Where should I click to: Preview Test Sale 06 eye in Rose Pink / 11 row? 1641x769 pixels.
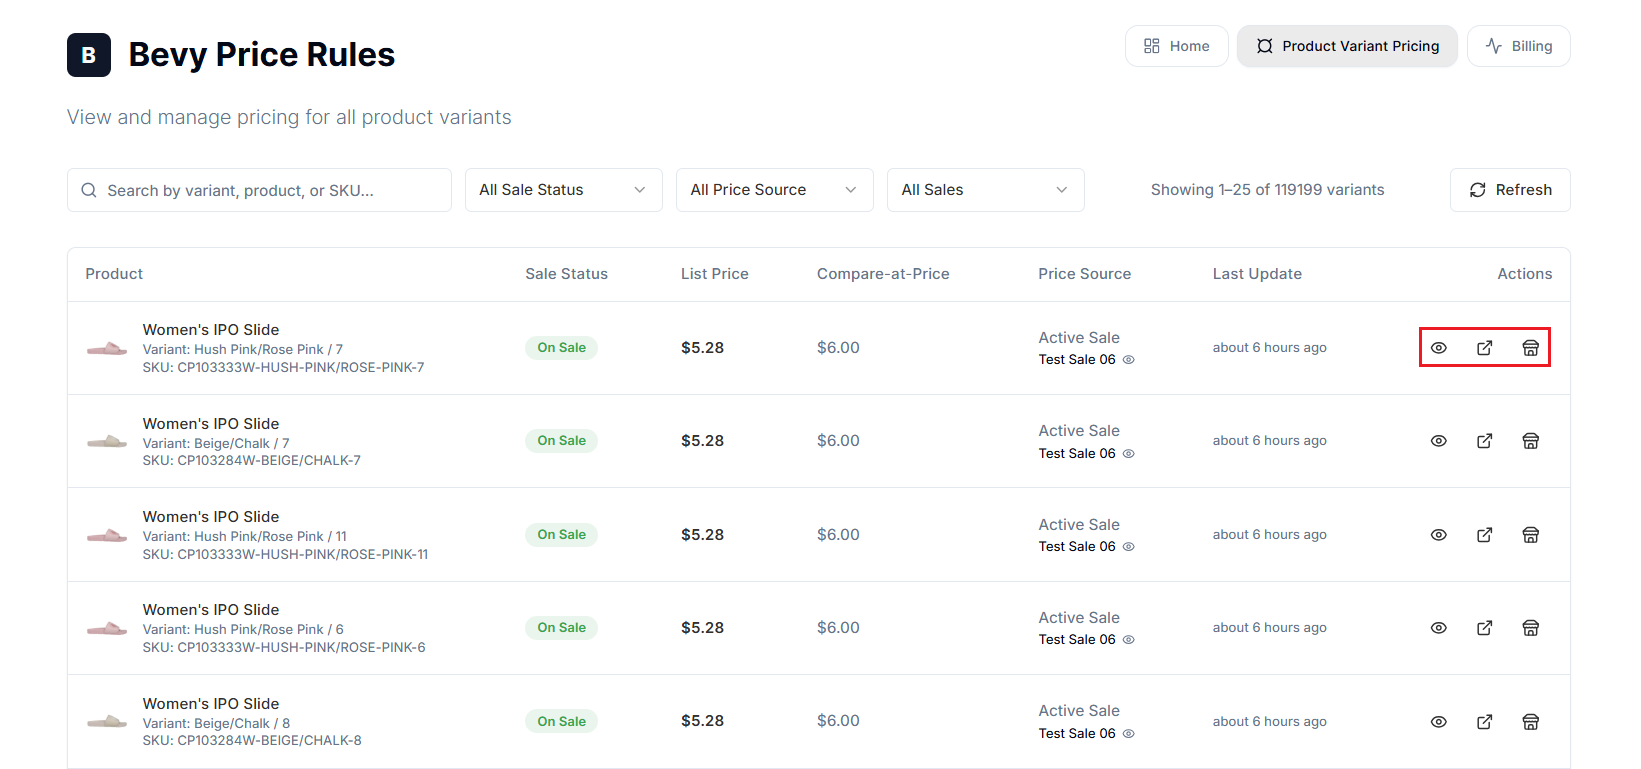(1129, 547)
